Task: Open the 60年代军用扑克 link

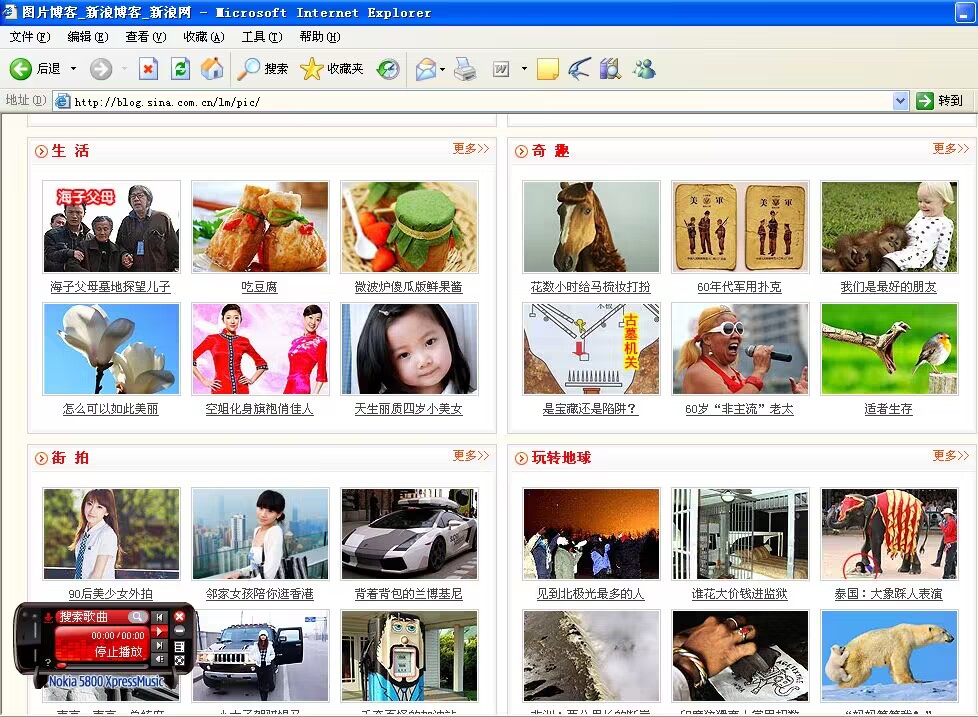Action: point(739,287)
